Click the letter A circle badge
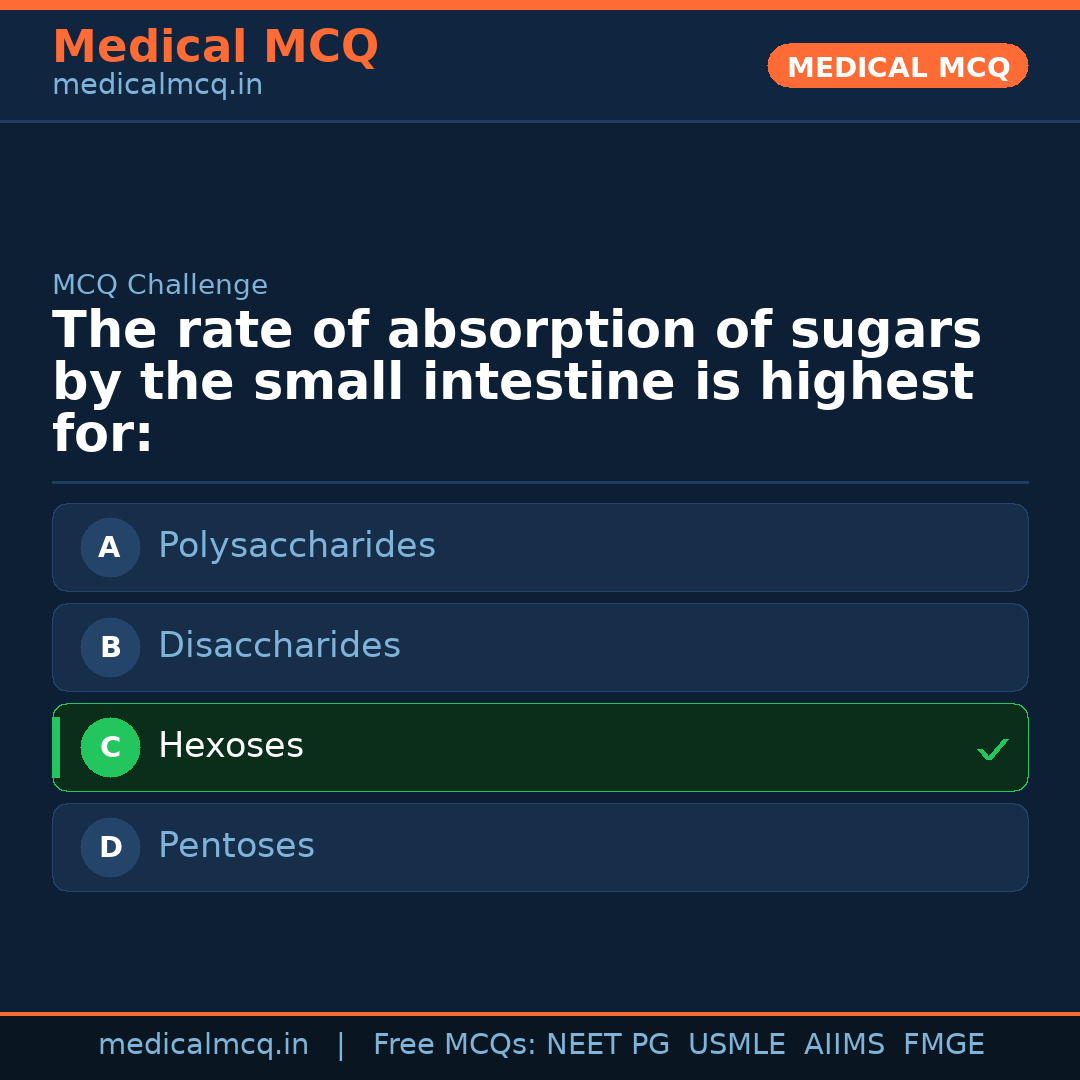This screenshot has height=1080, width=1080. (x=110, y=547)
